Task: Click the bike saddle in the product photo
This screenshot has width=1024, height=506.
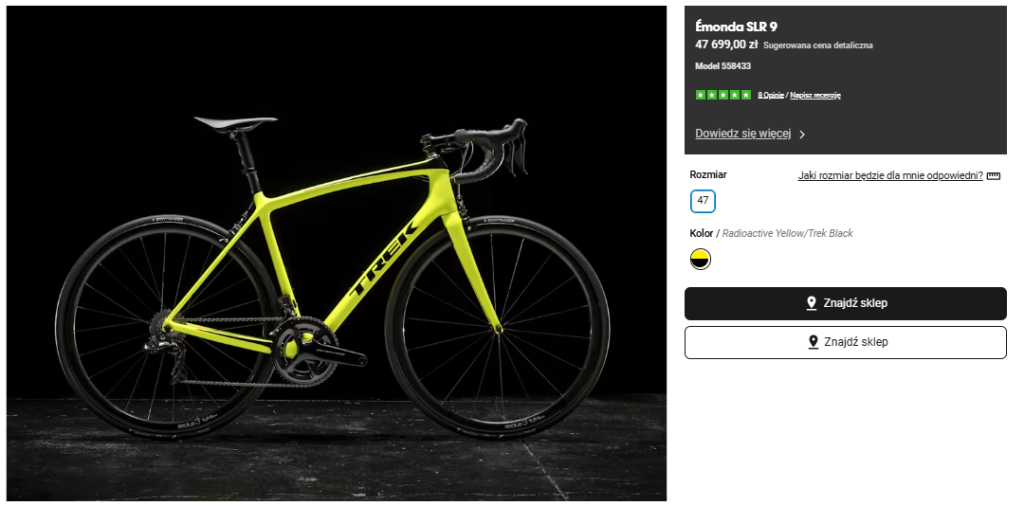Action: tap(235, 123)
